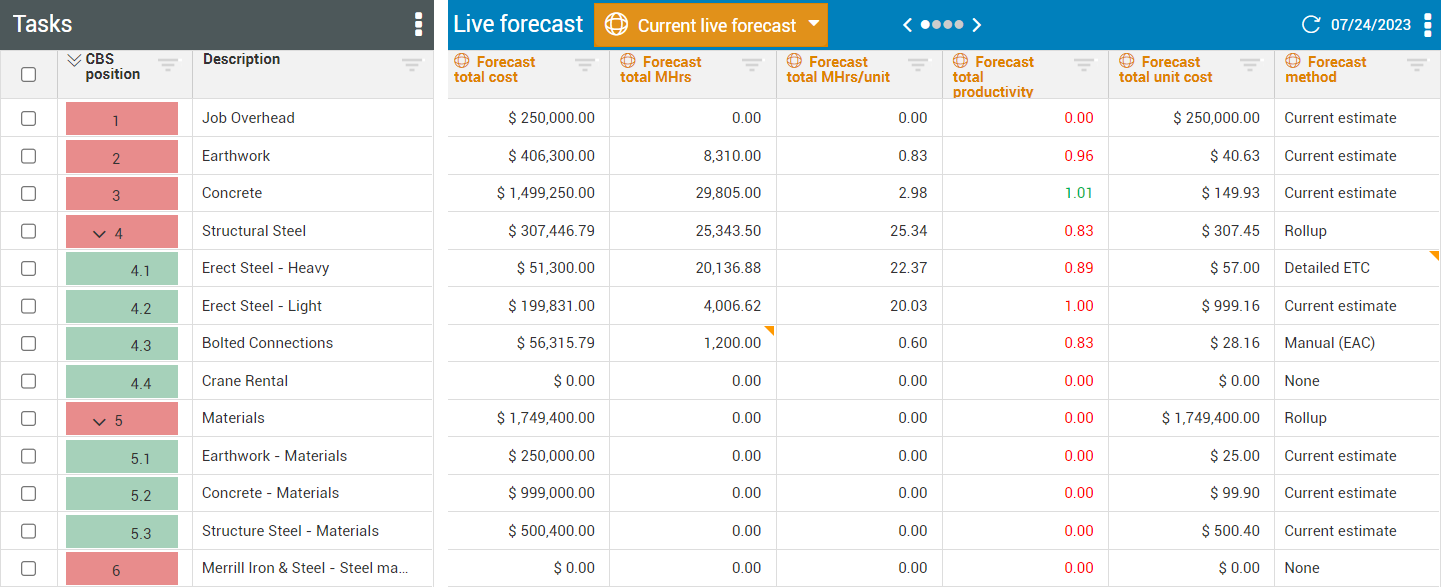Tick the checkbox for the Earthwork row

[x=28, y=156]
